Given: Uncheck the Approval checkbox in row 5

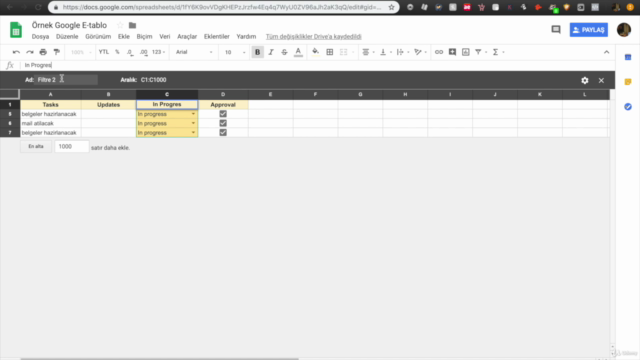Looking at the screenshot, I should (x=223, y=114).
